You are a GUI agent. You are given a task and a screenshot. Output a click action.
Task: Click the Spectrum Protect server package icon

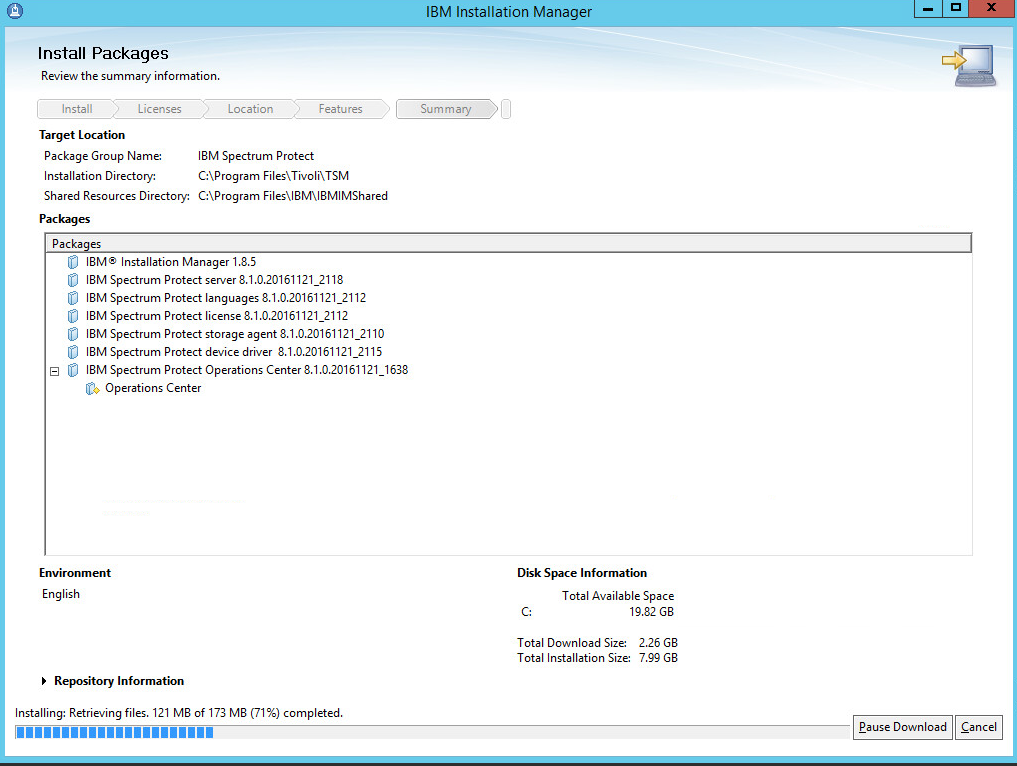click(73, 280)
